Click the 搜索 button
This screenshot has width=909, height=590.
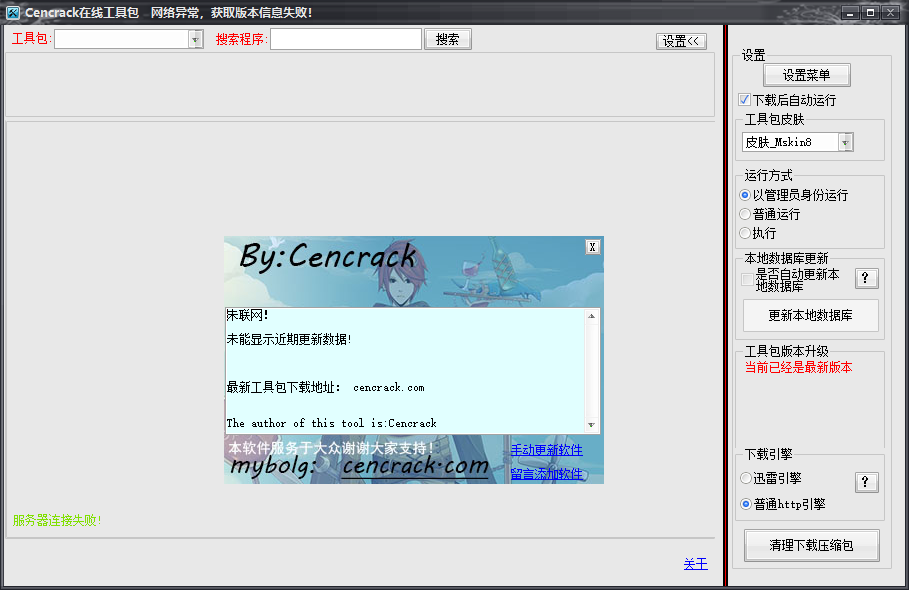tap(447, 39)
